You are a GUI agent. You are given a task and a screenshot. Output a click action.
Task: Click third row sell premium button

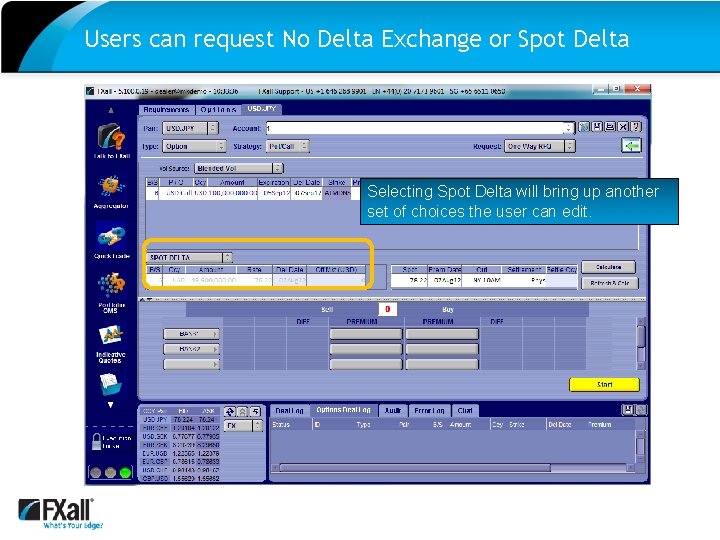point(366,364)
